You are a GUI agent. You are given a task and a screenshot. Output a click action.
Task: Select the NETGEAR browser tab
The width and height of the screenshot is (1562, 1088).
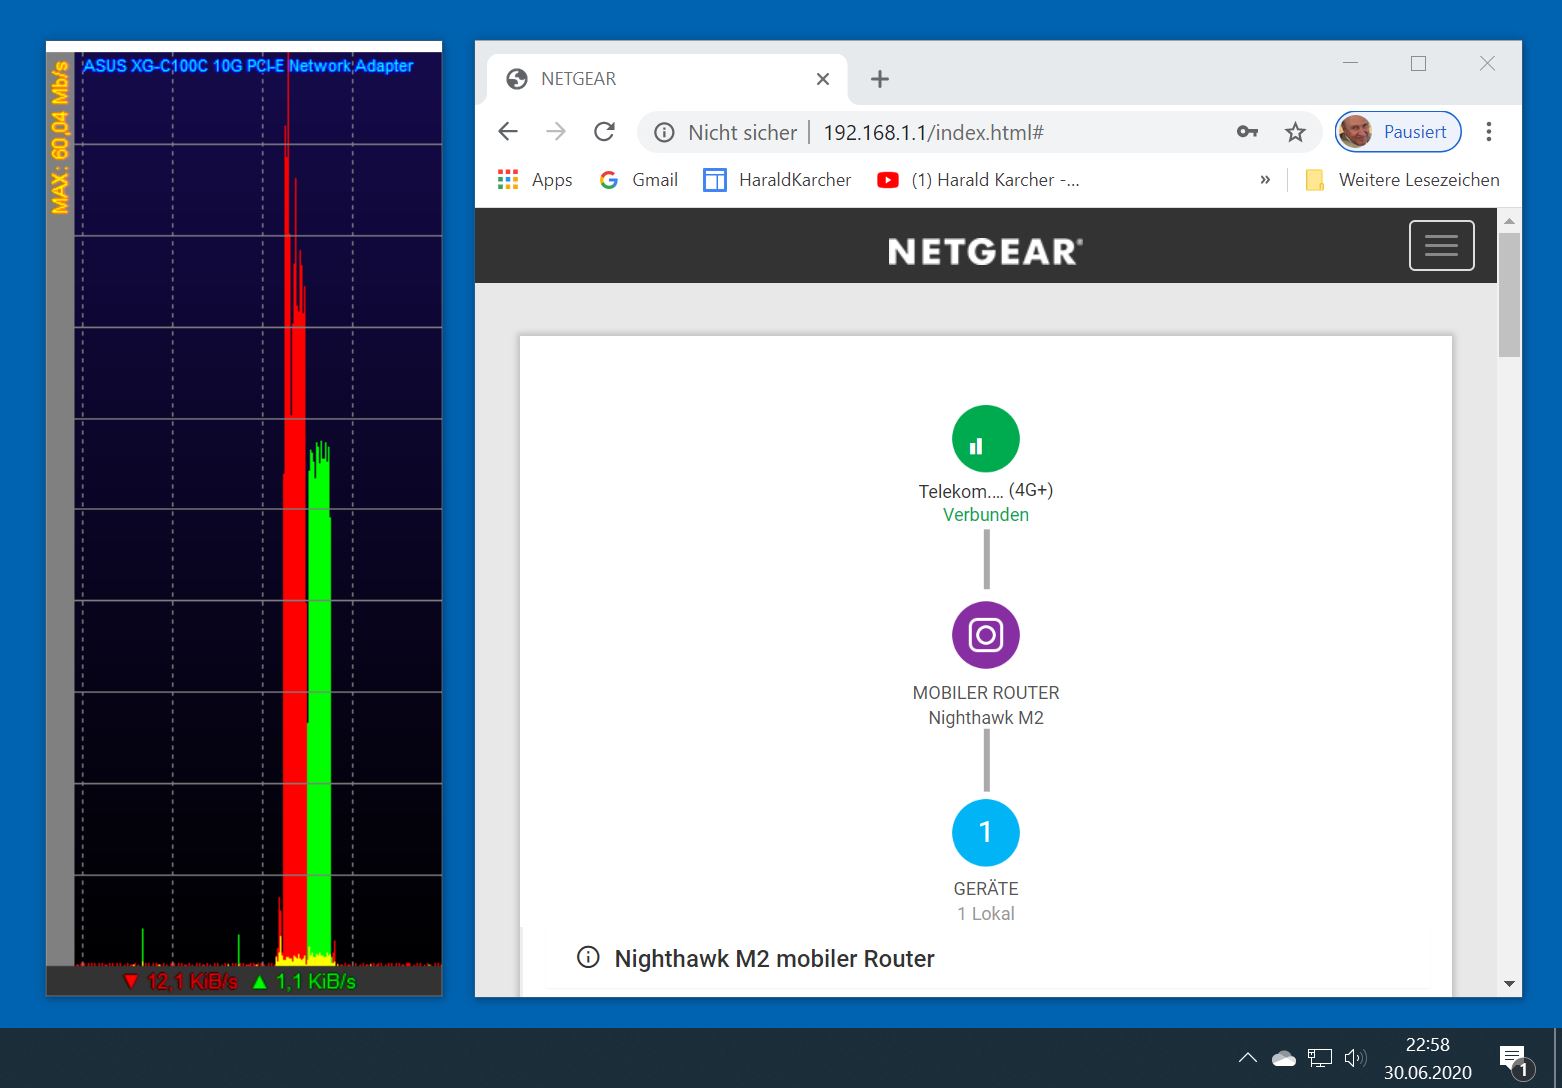pyautogui.click(x=650, y=79)
